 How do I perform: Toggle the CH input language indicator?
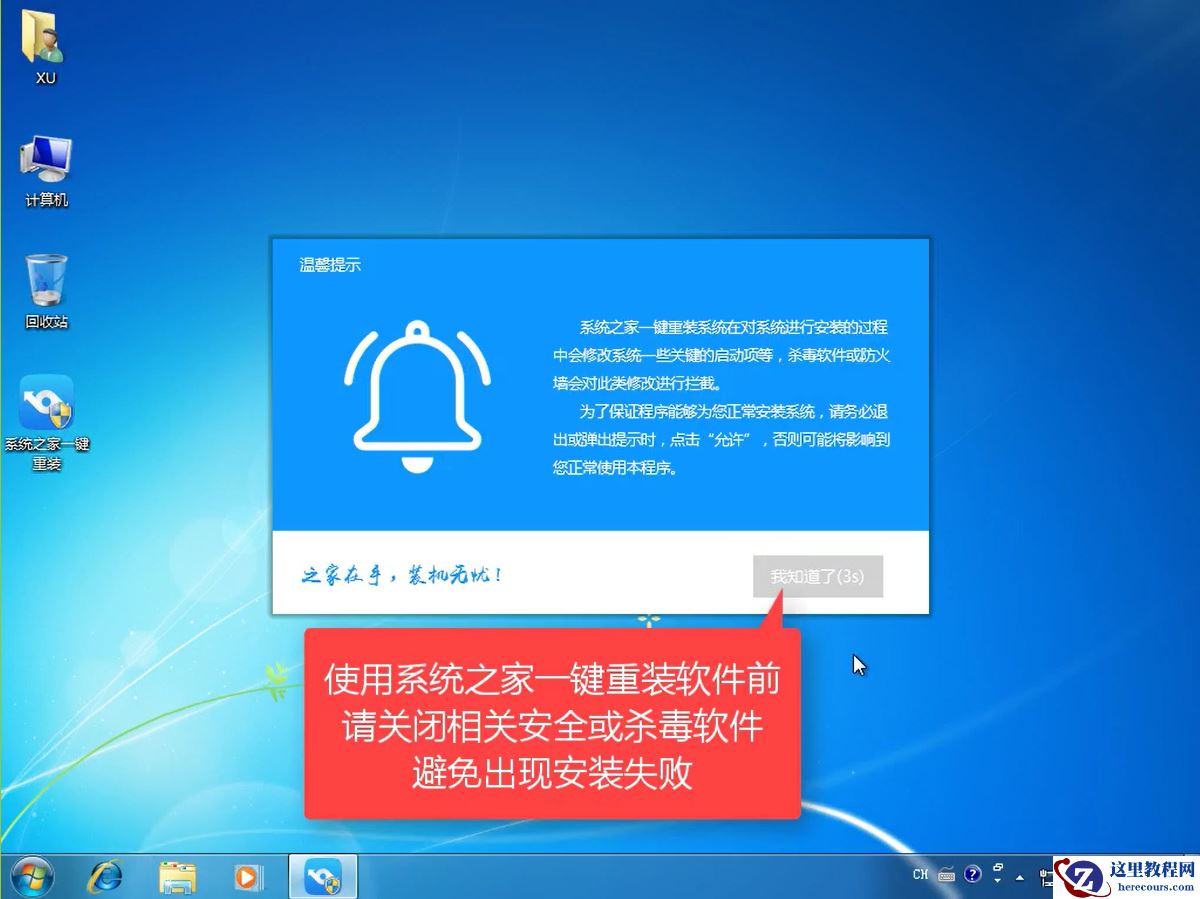(x=920, y=874)
